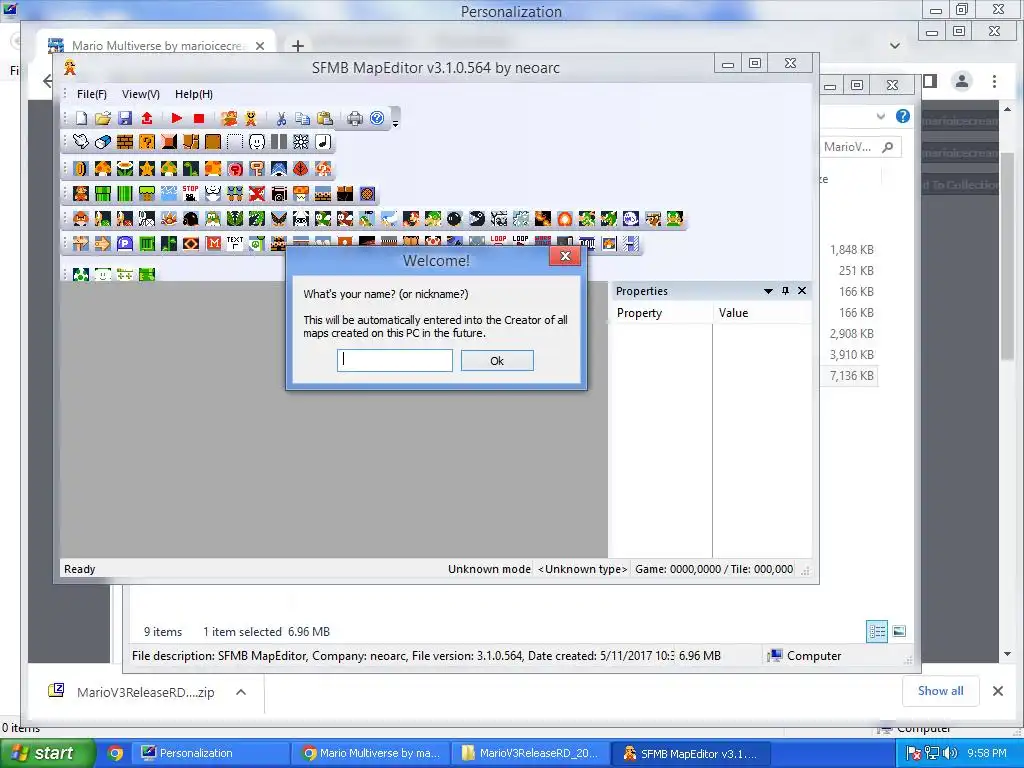This screenshot has height=768, width=1024.
Task: Open a new browser tab with plus button
Action: click(298, 46)
